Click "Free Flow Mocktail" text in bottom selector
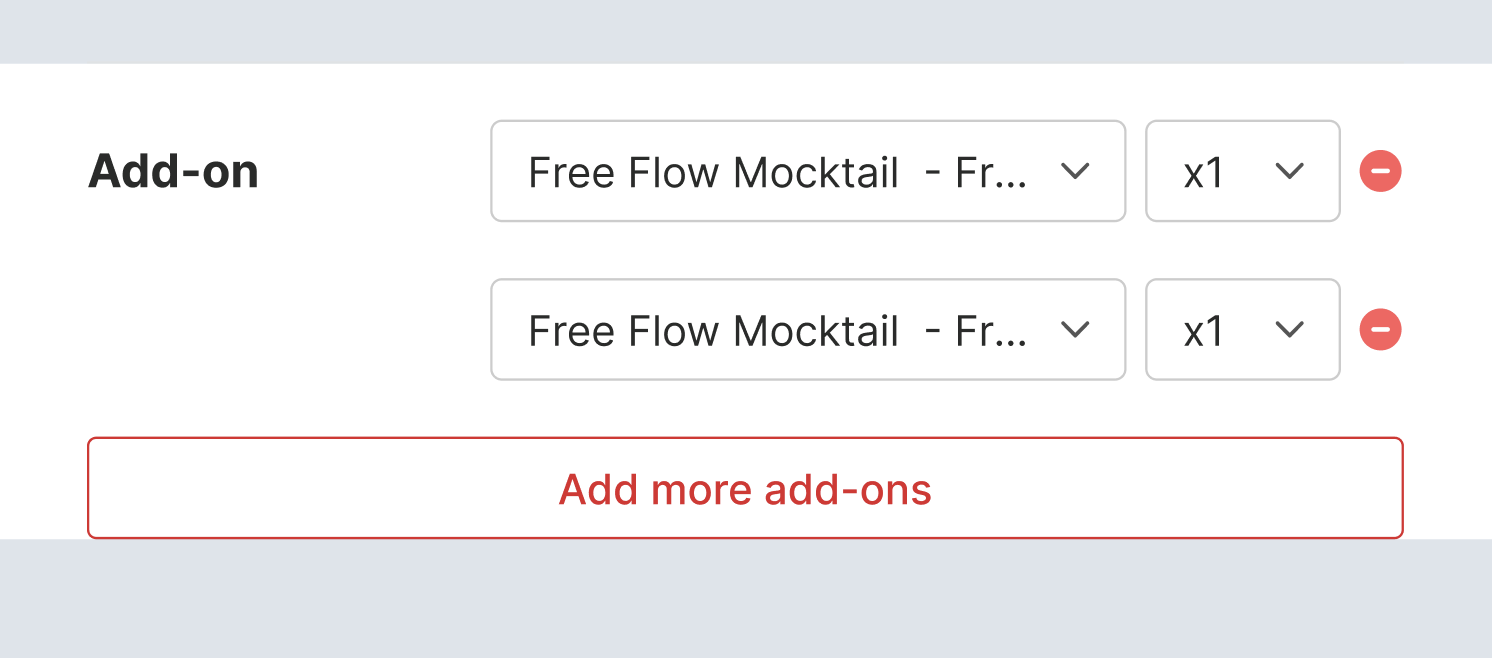 [713, 331]
